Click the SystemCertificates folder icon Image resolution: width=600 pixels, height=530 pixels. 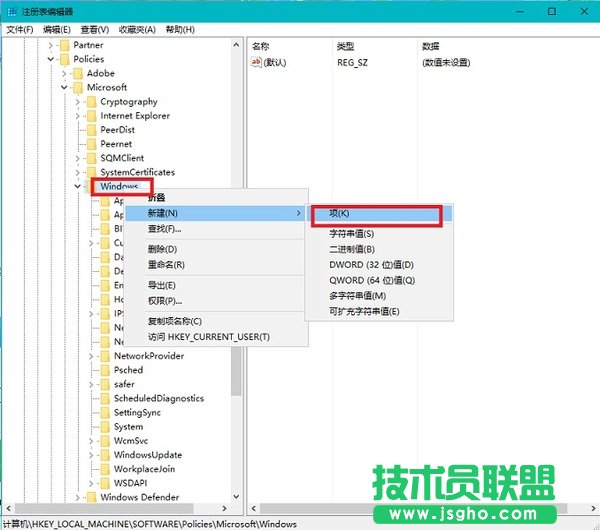91,172
